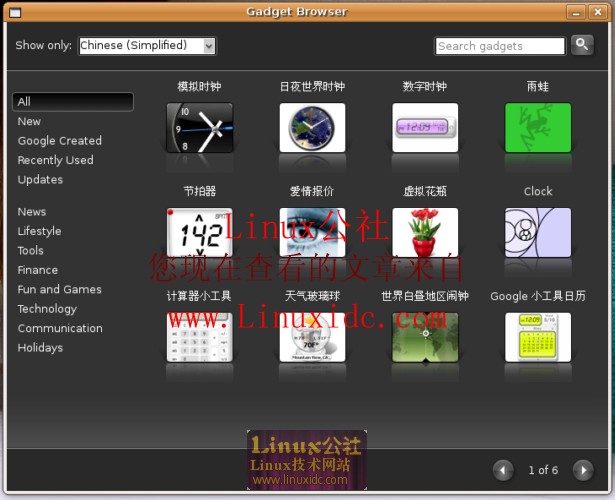Viewport: 615px width, 500px height.
Task: Click the 模拟时钟 gadget title
Action: (199, 87)
